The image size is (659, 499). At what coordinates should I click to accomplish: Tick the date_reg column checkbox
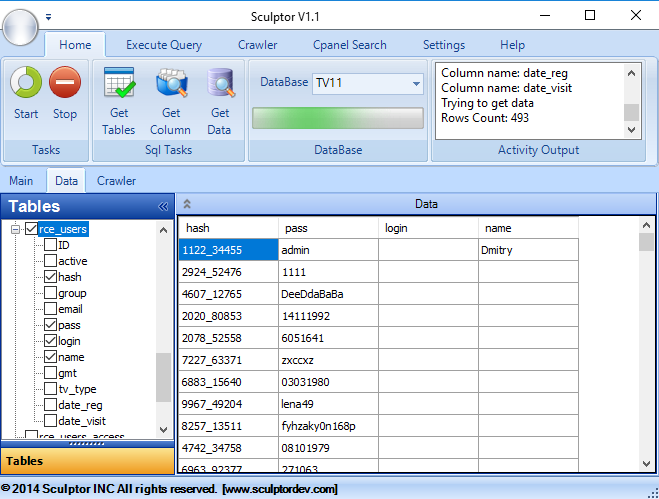(50, 405)
